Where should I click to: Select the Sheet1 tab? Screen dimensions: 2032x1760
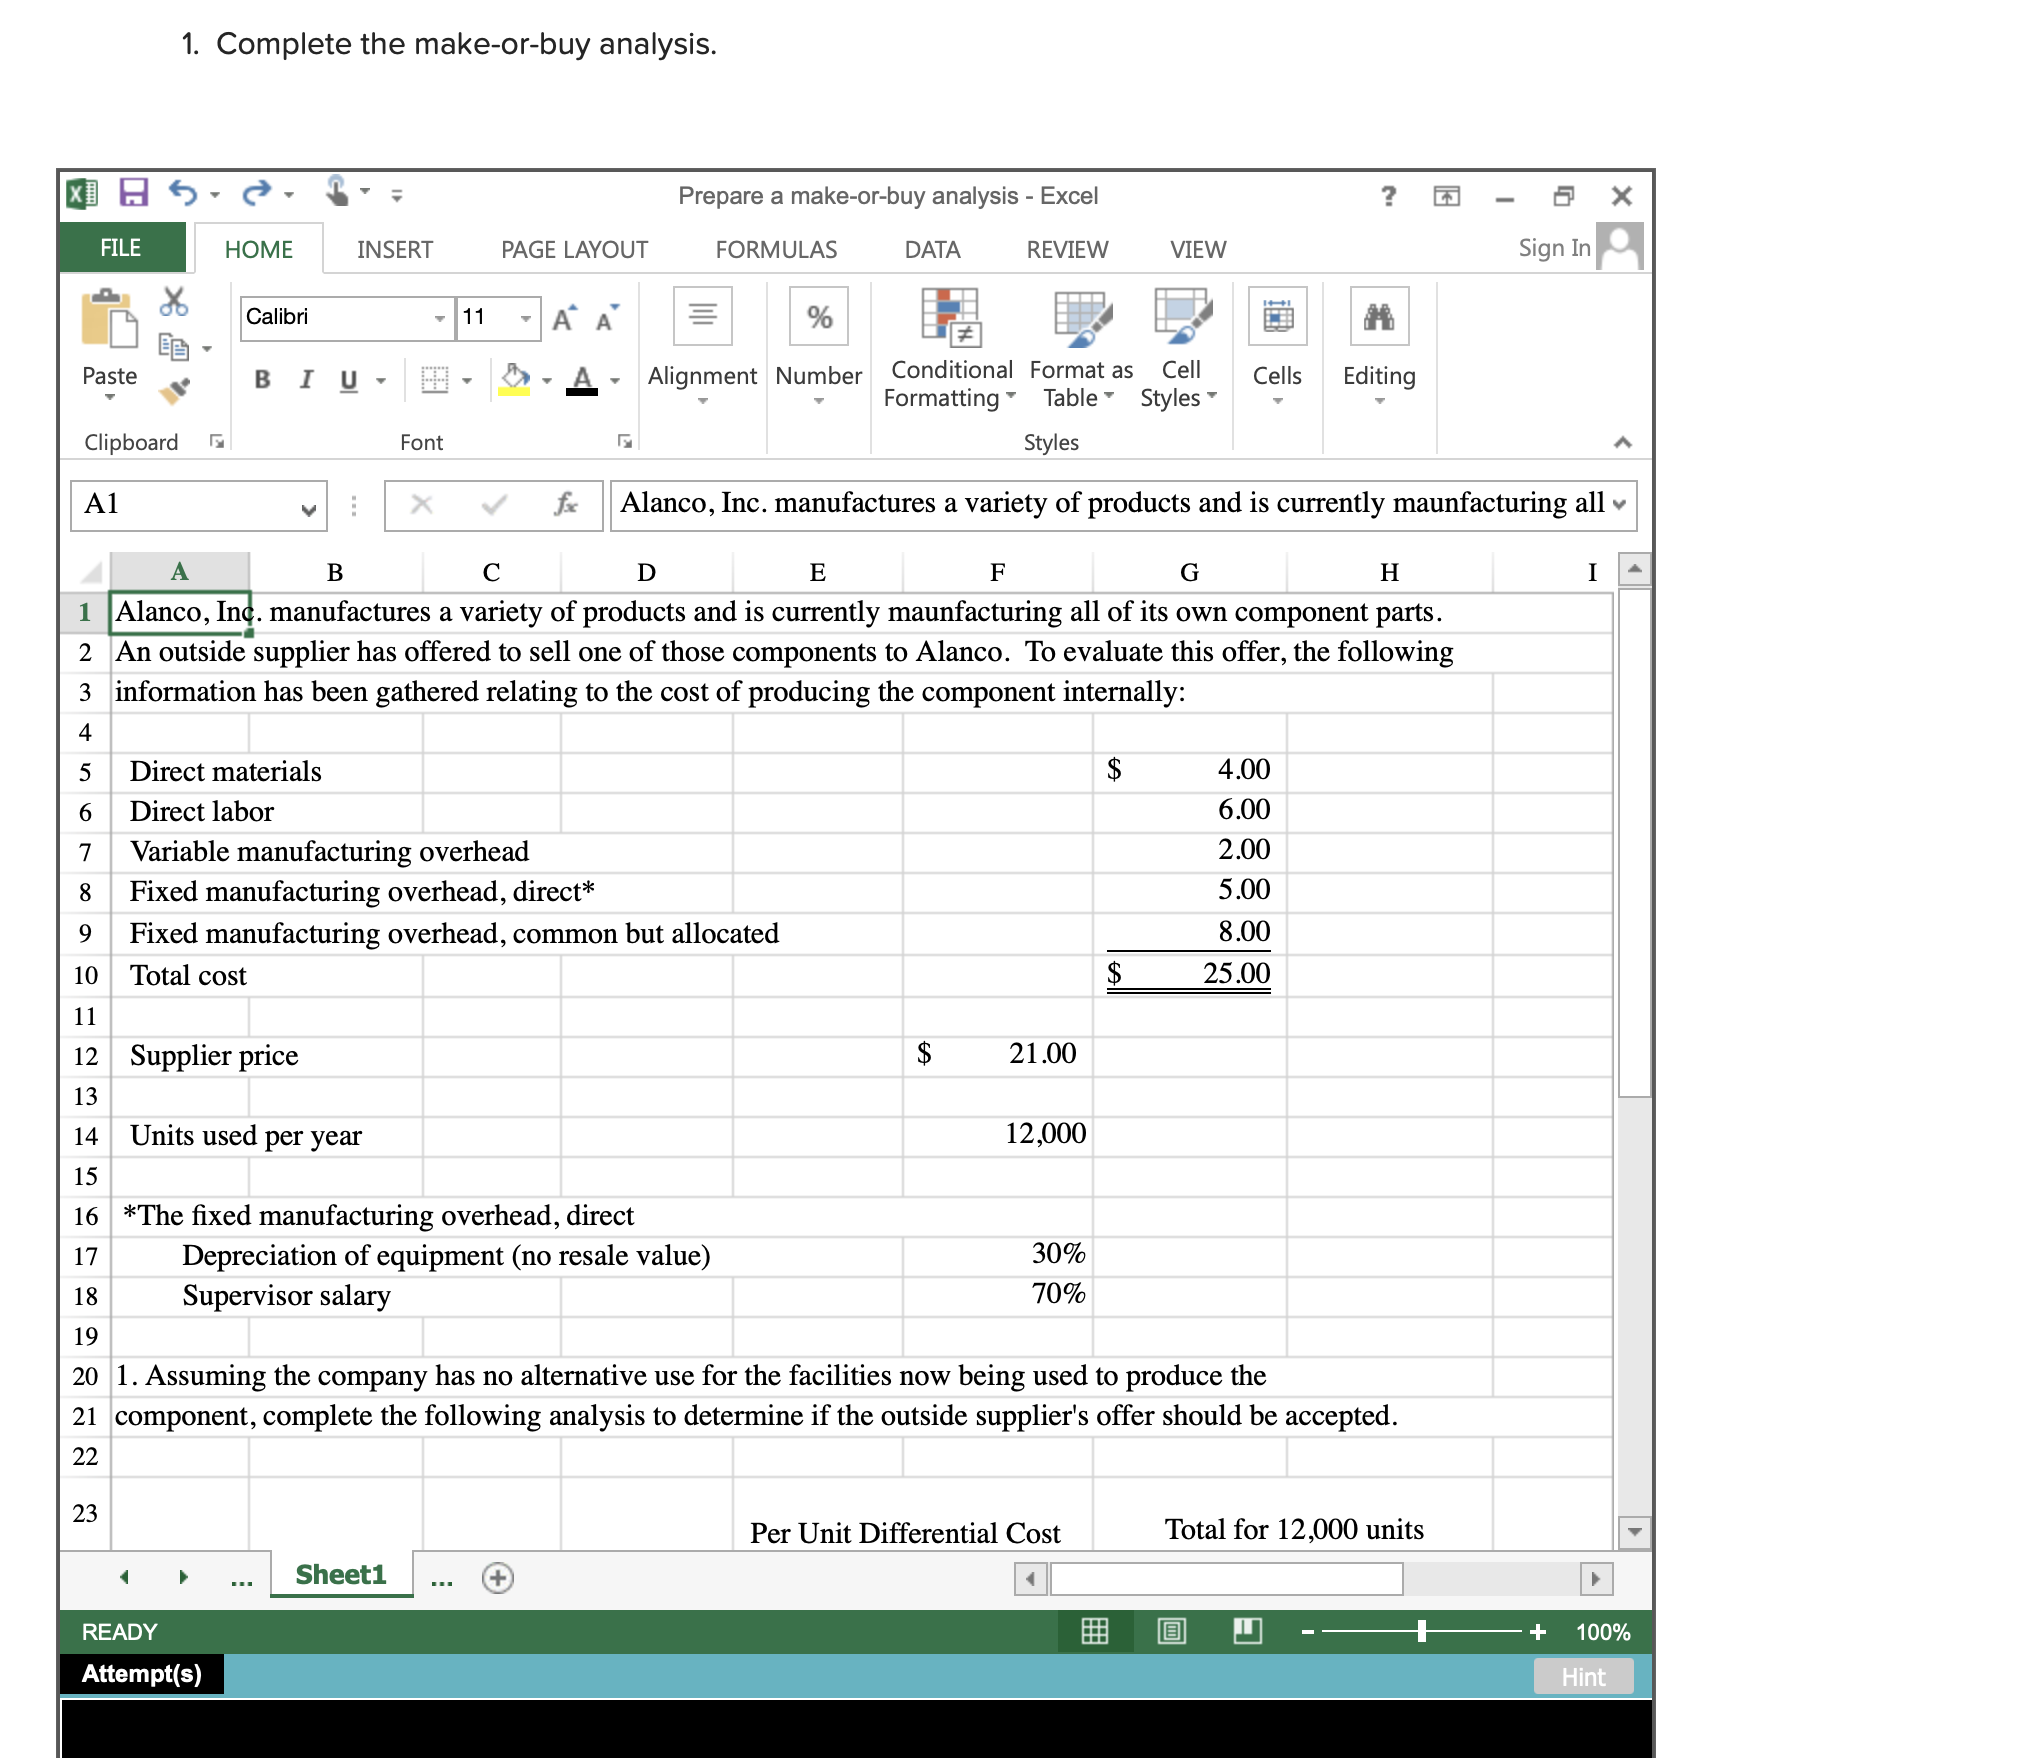[340, 1573]
